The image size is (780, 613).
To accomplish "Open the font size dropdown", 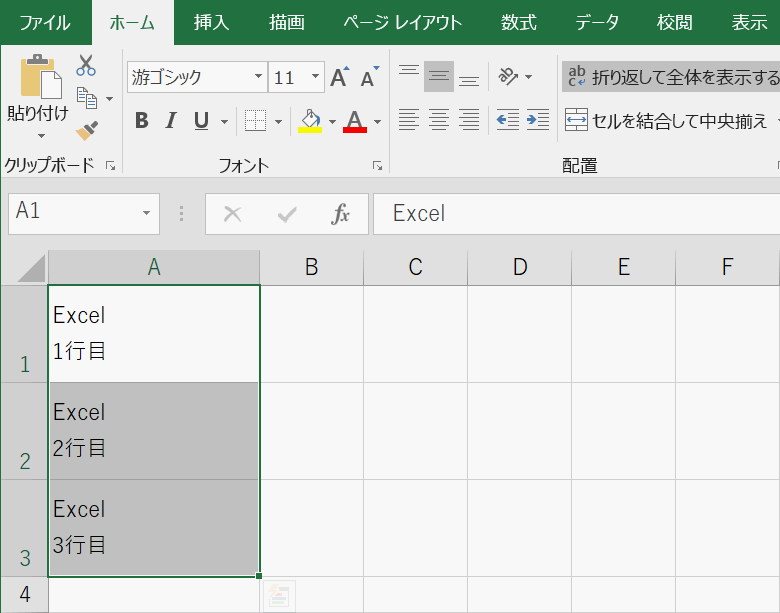I will click(x=315, y=77).
